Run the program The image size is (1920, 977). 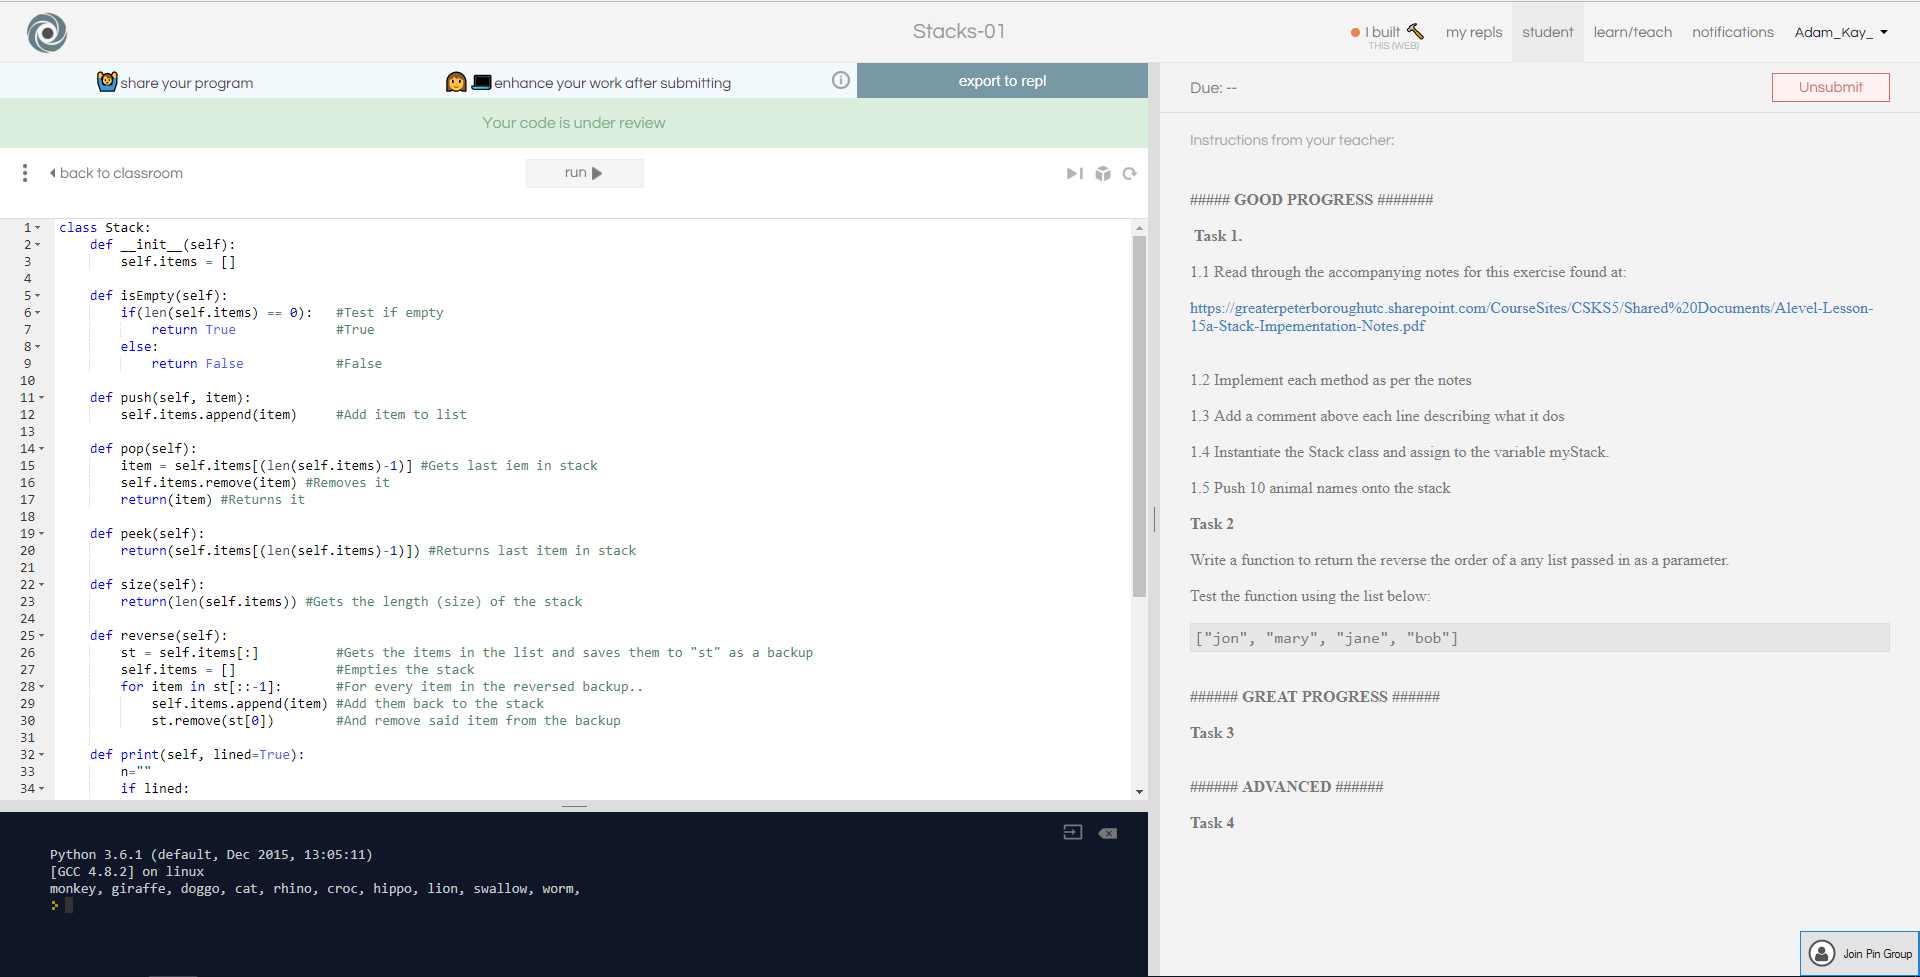coord(585,173)
